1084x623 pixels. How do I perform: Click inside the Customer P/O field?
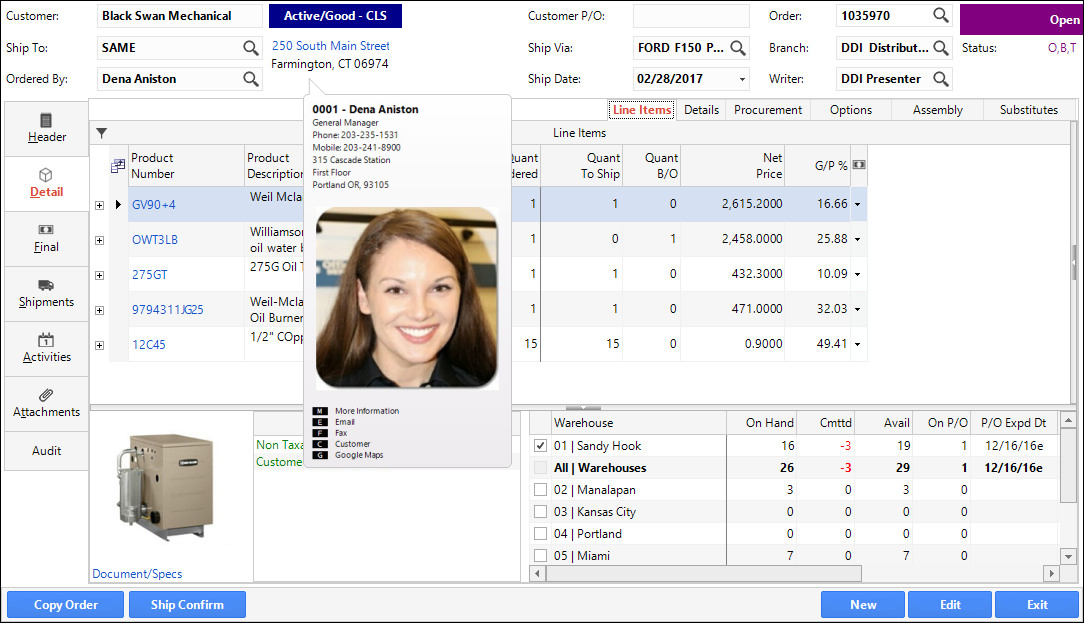[690, 16]
